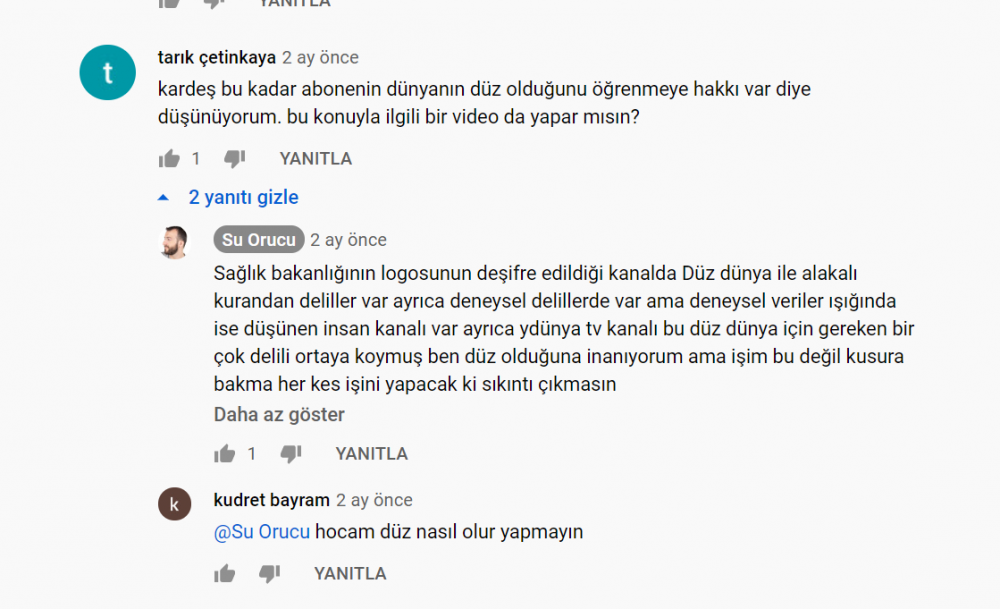Image resolution: width=1000 pixels, height=609 pixels.
Task: Like Su Orucu's reply
Action: coord(224,453)
